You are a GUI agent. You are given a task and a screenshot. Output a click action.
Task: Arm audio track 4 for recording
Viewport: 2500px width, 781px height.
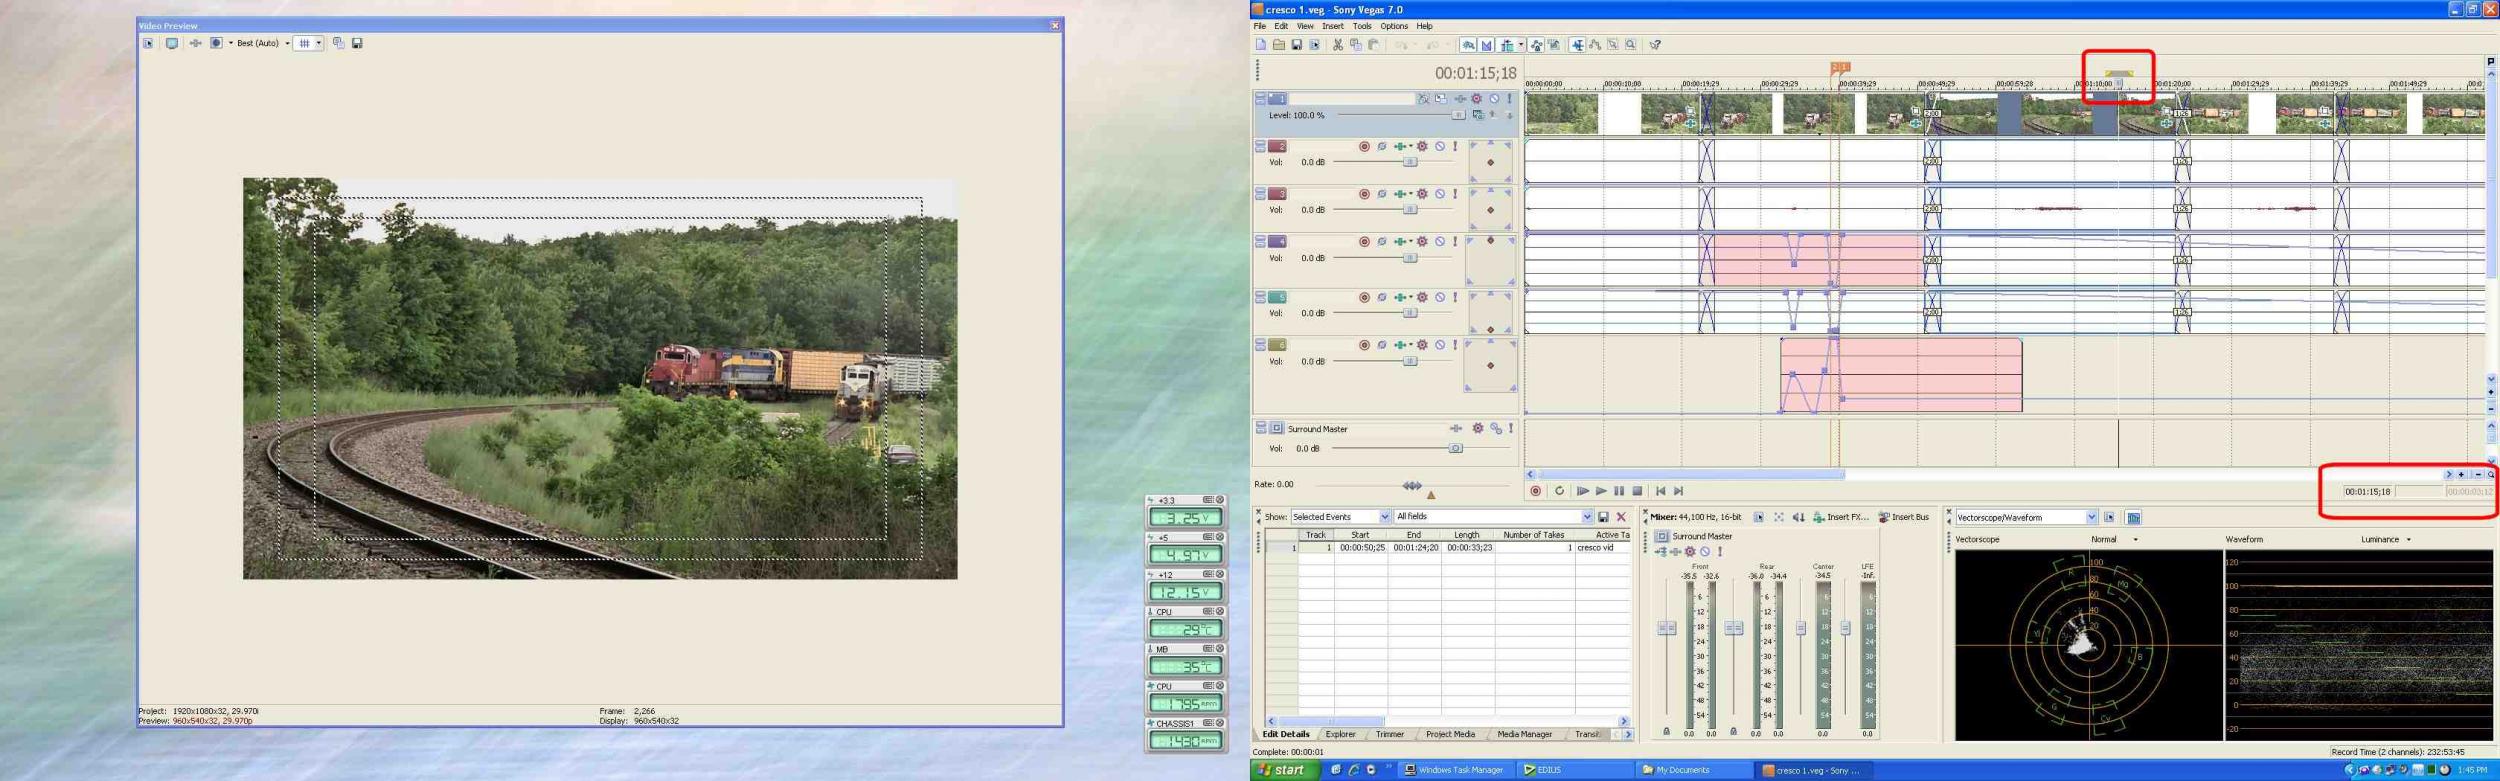click(1364, 242)
